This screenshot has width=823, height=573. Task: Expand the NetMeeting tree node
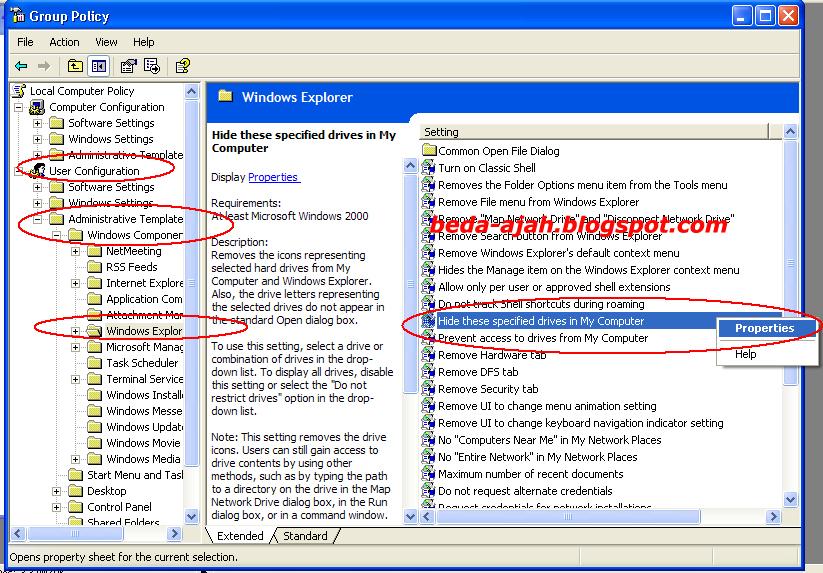[76, 251]
